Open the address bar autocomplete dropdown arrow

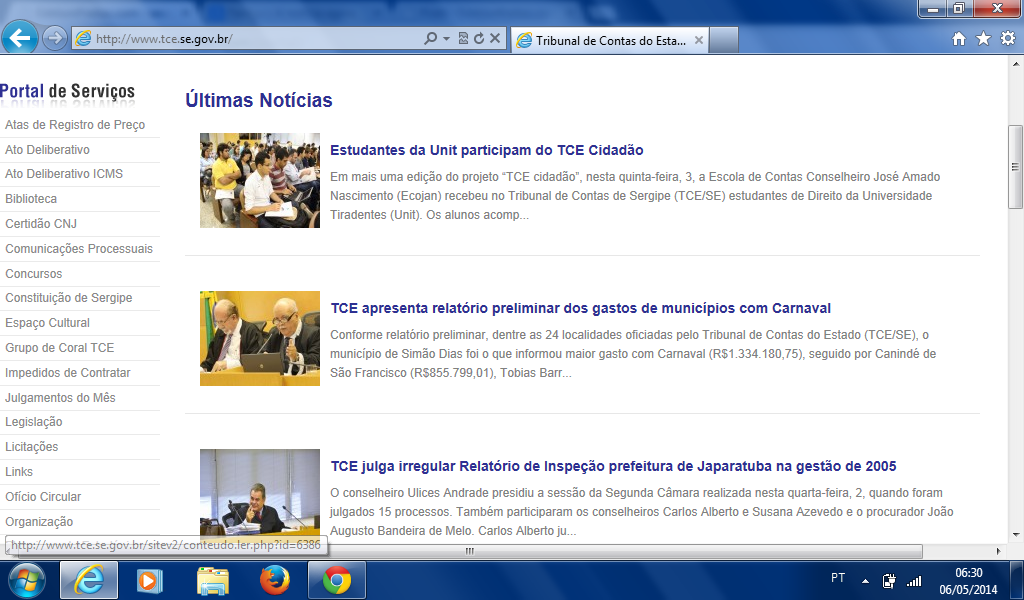point(447,39)
